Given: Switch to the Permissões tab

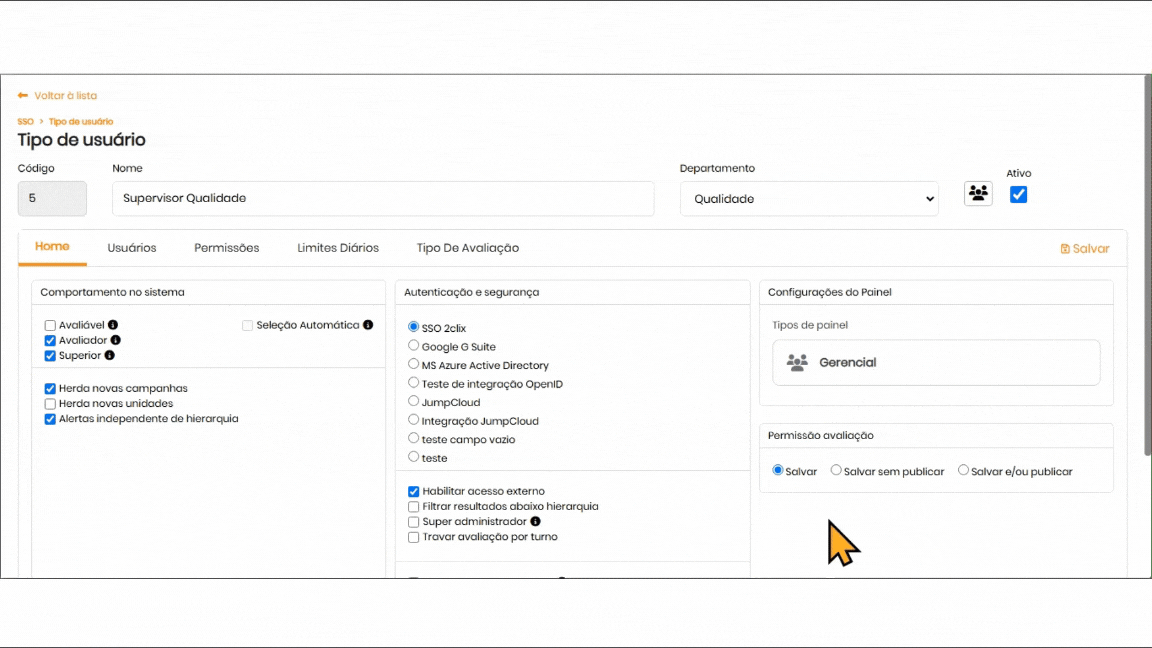Looking at the screenshot, I should [226, 248].
